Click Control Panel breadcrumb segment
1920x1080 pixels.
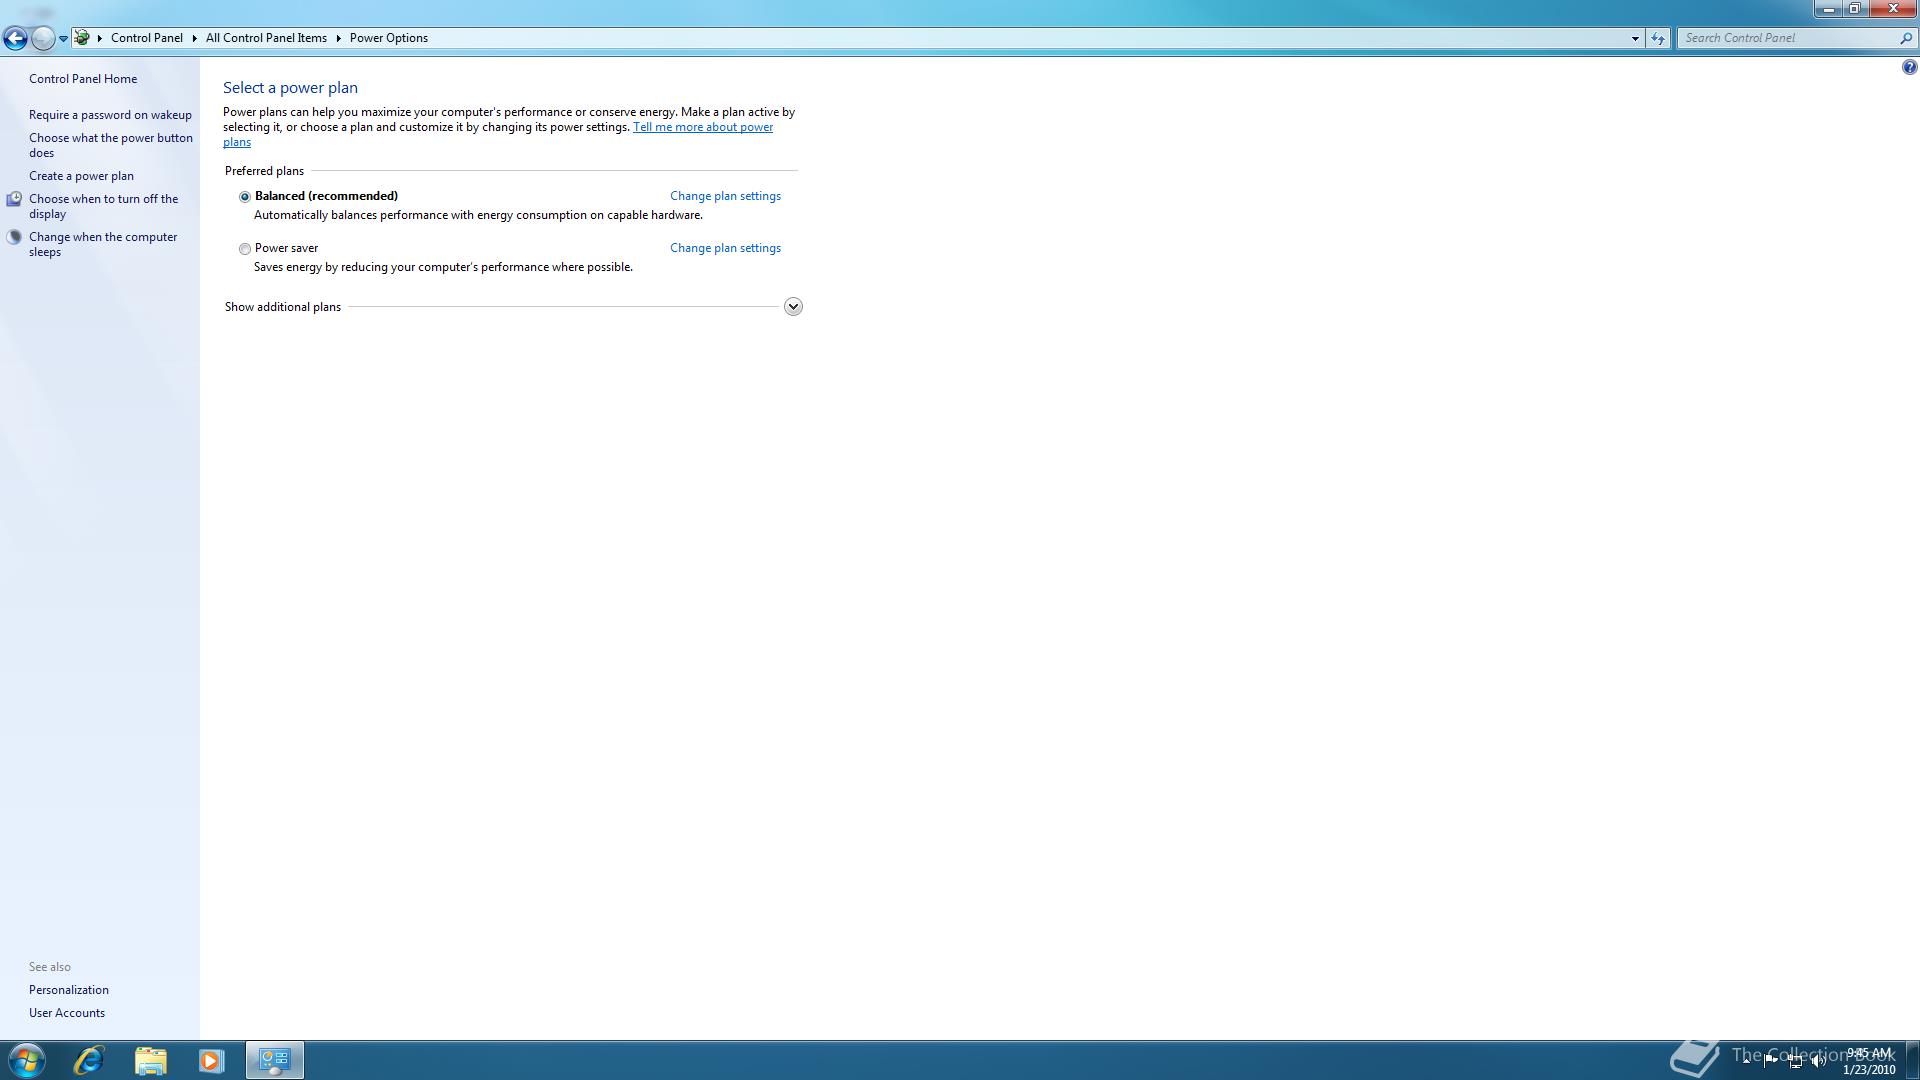(146, 38)
